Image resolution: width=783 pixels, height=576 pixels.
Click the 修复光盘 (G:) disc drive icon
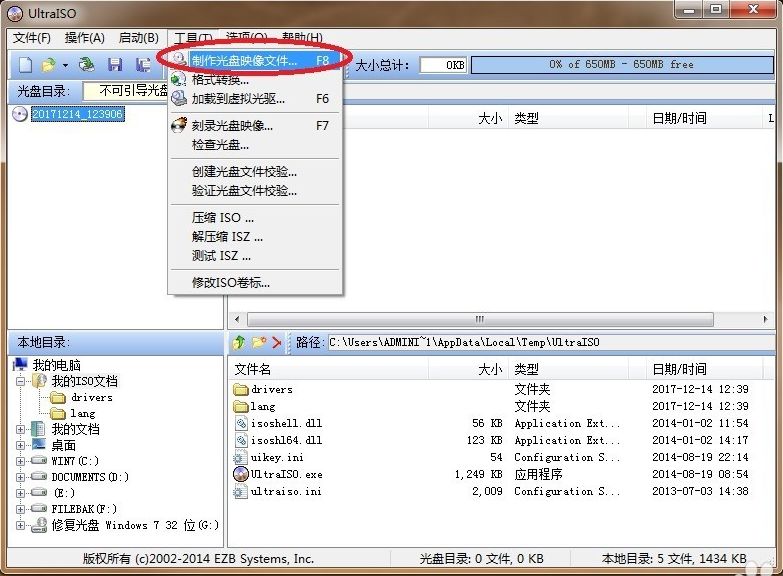click(39, 525)
